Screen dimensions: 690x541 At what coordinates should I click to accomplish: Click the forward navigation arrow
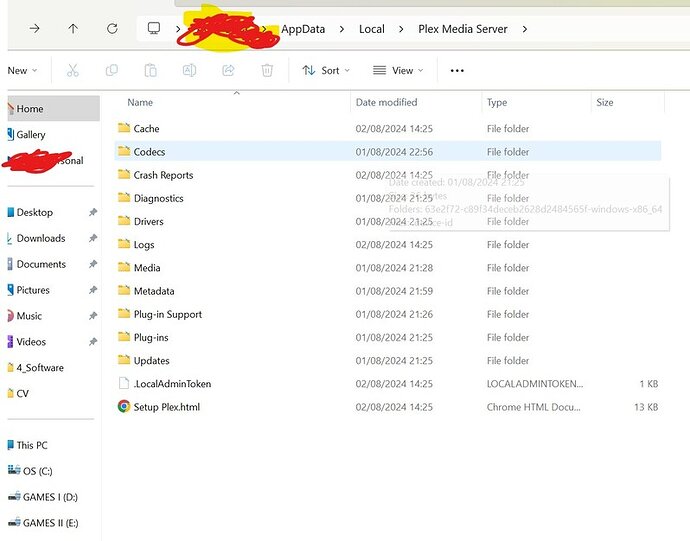tap(34, 29)
